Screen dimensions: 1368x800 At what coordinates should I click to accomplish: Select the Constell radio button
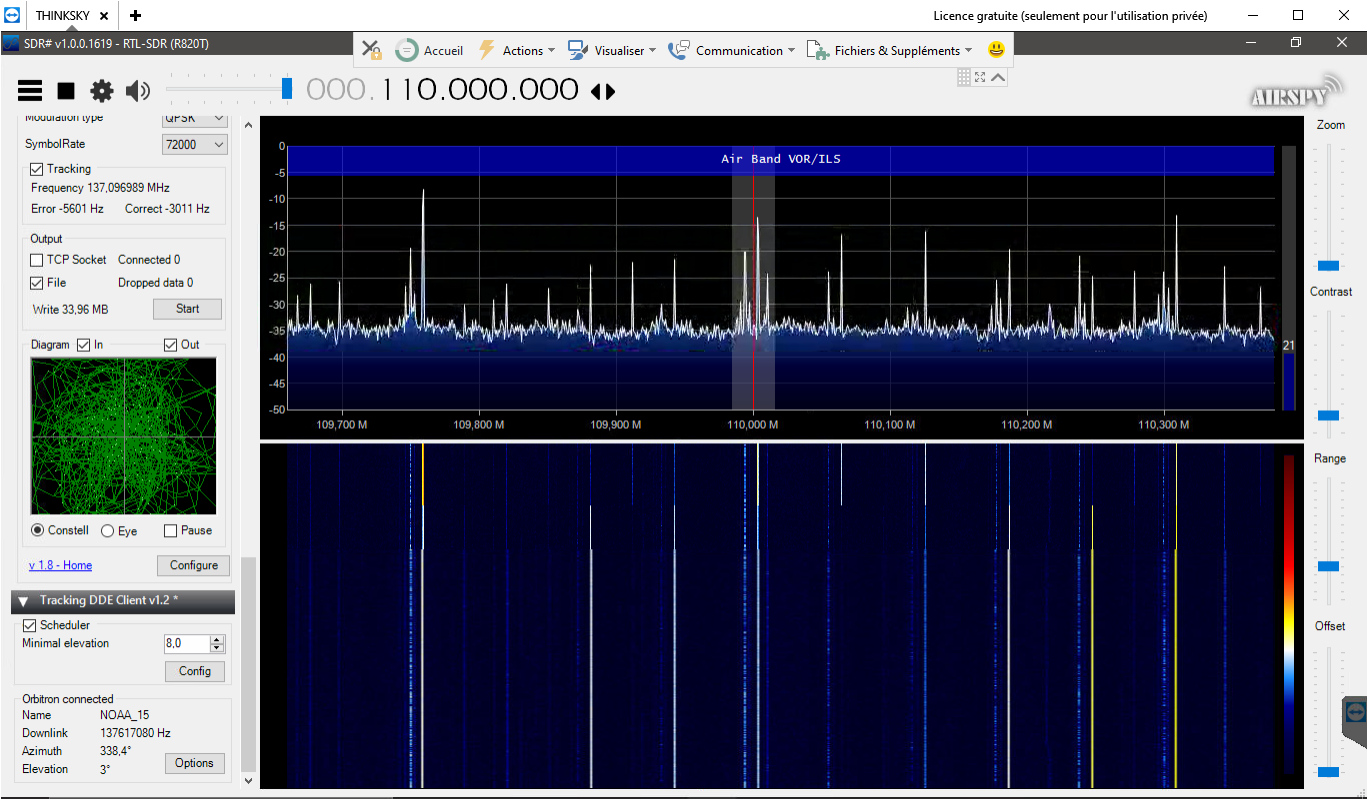[38, 530]
